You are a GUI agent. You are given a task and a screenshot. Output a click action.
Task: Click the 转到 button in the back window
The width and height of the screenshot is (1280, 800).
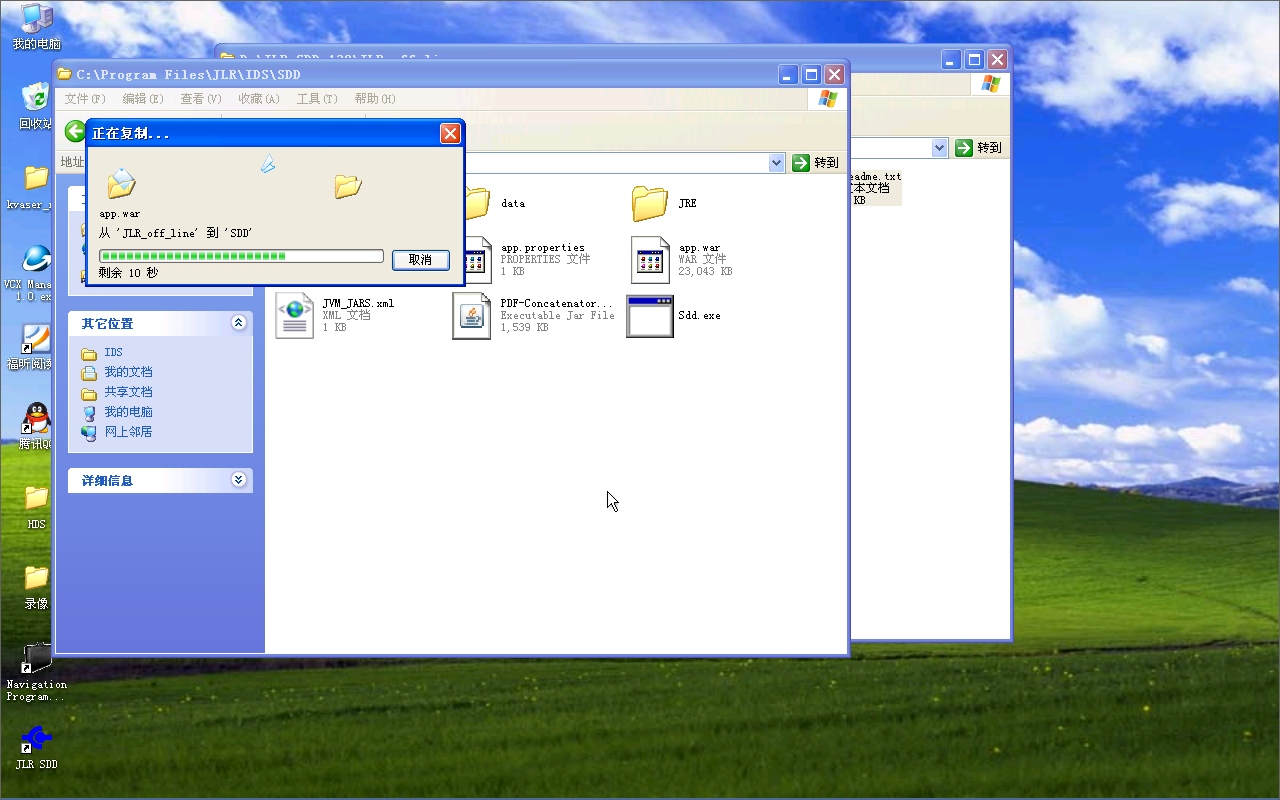[979, 148]
